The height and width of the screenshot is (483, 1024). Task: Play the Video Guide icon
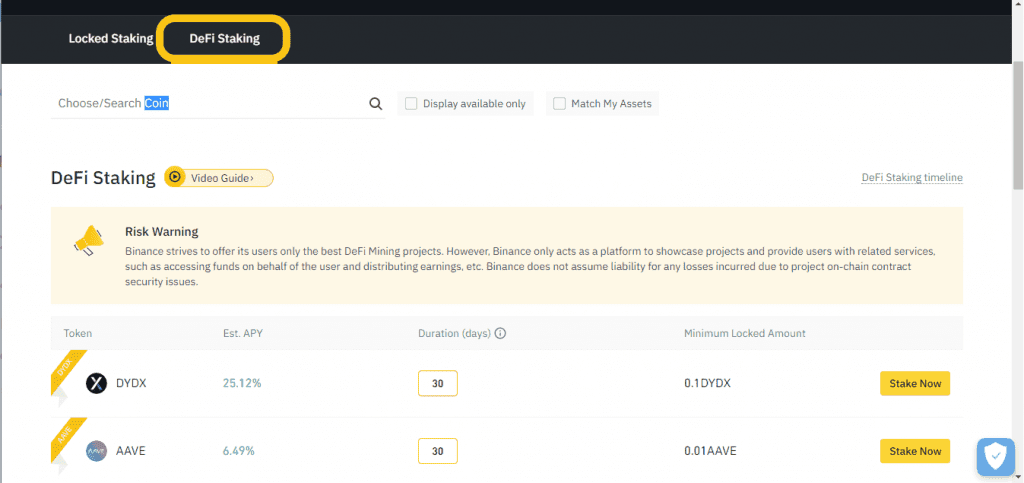coord(174,177)
